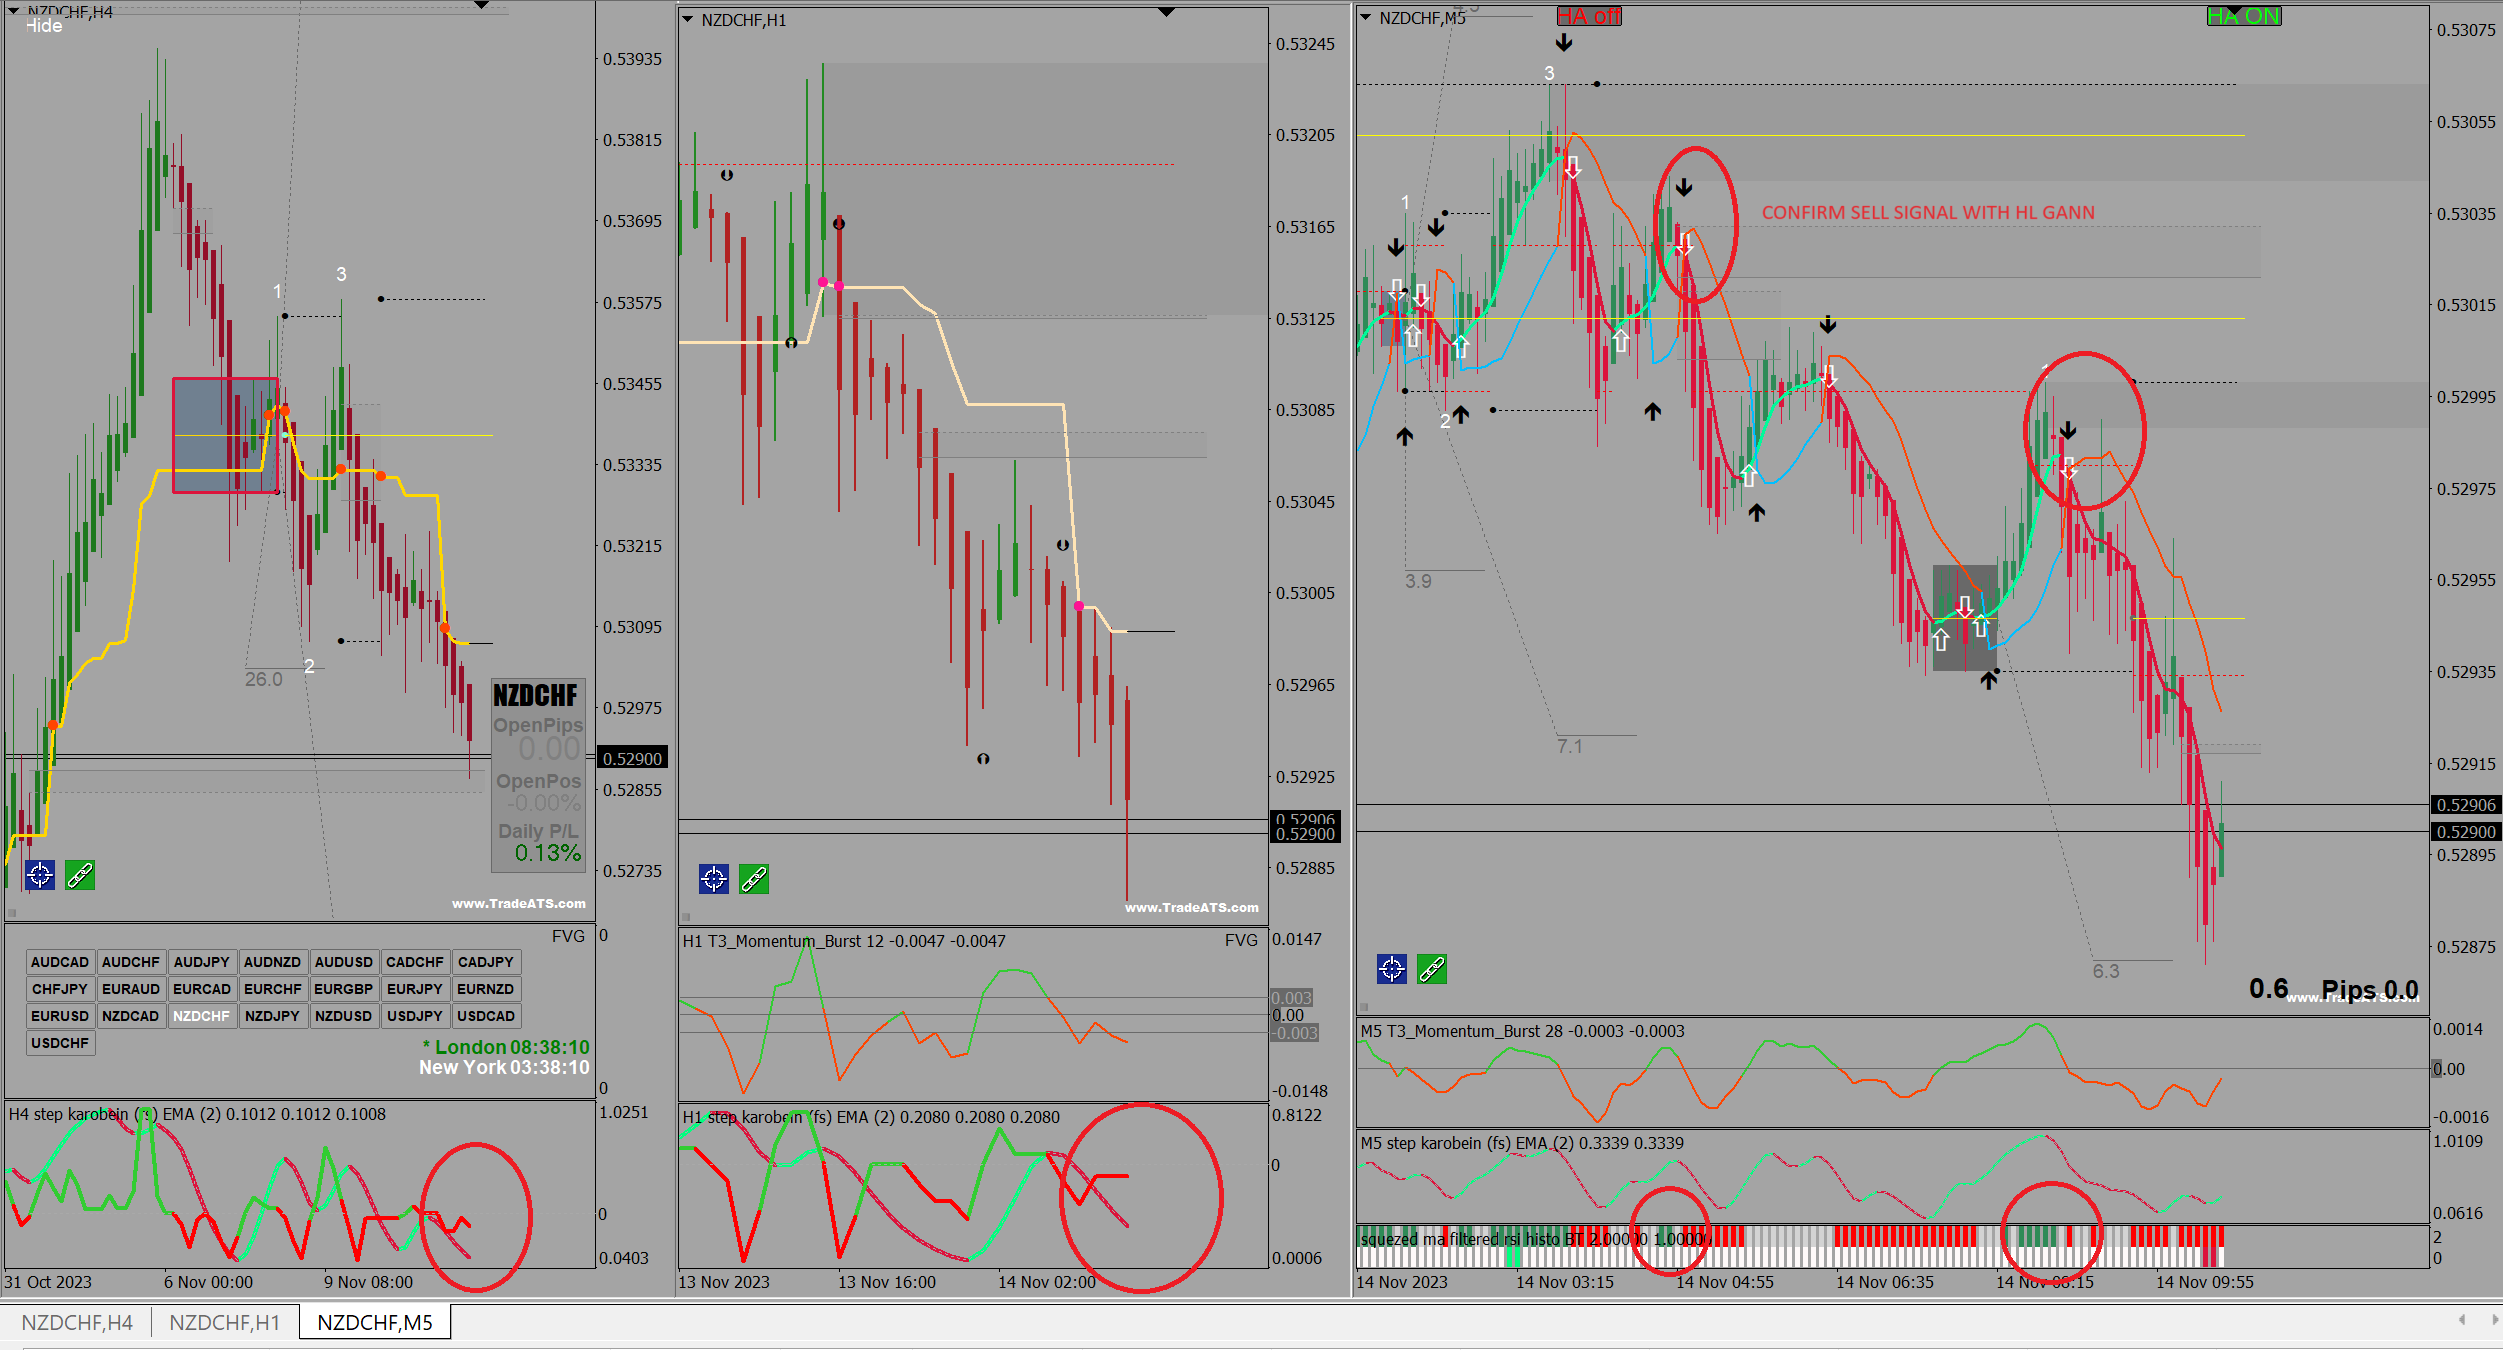The height and width of the screenshot is (1350, 2503).
Task: Switch to NZDCHF,H4 chart tab
Action: pos(77,1323)
